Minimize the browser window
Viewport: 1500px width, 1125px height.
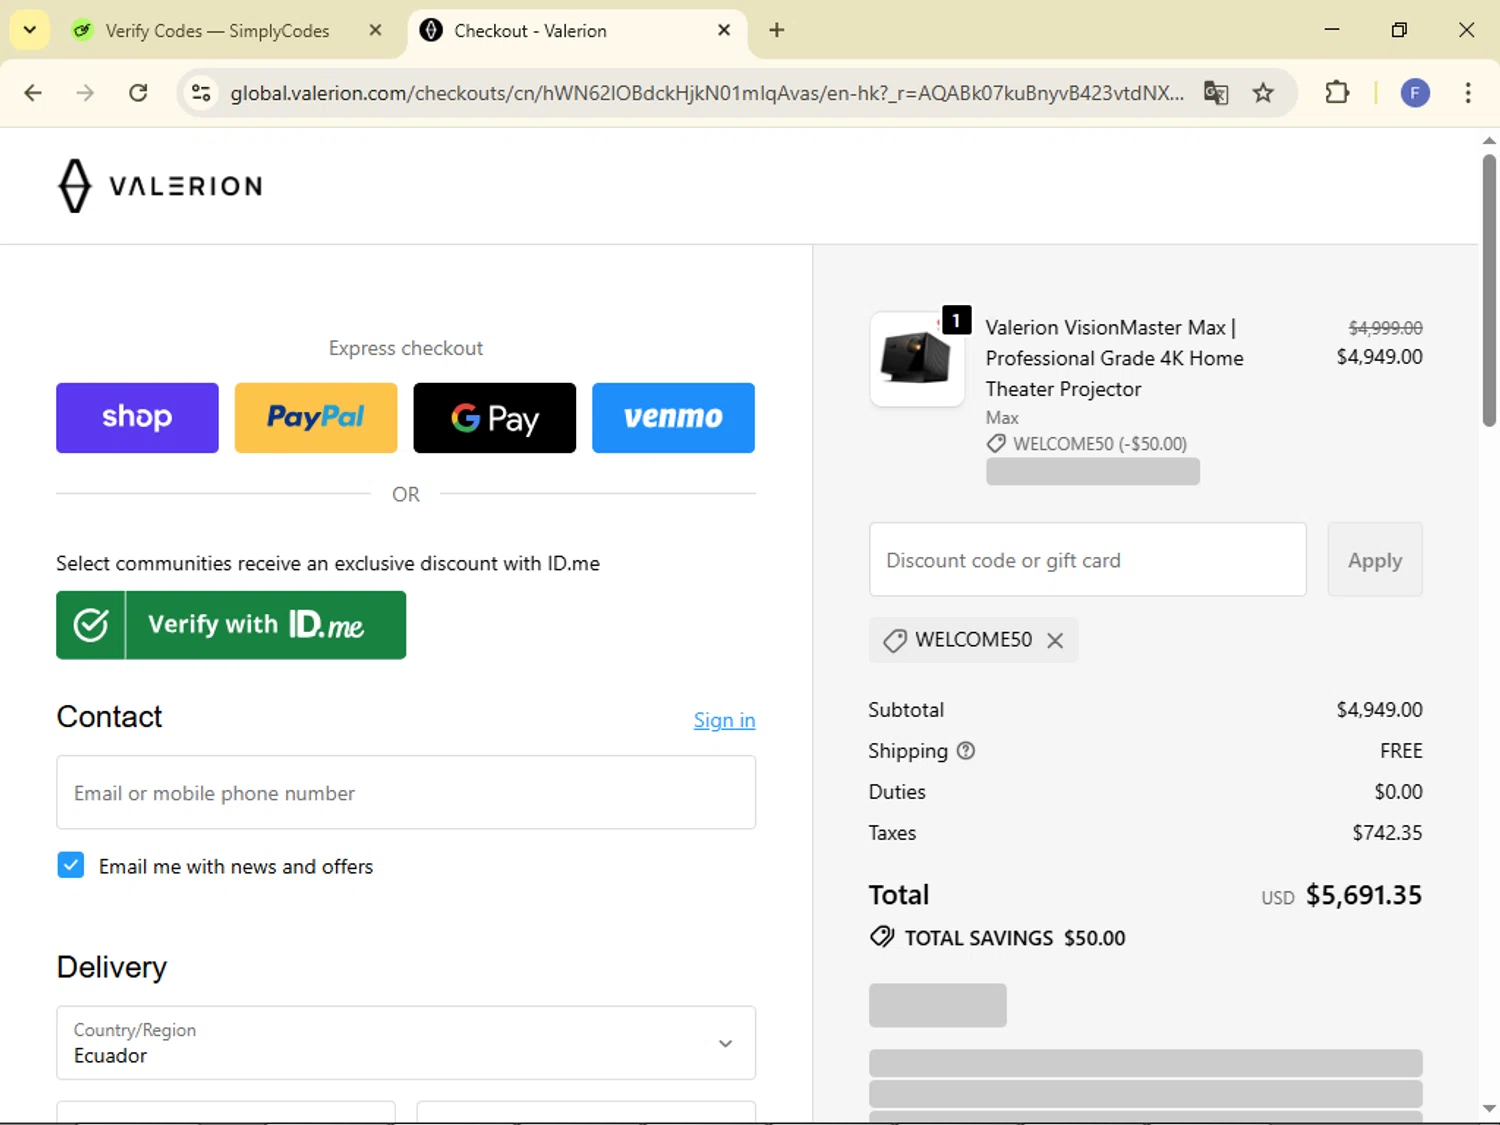[1331, 30]
